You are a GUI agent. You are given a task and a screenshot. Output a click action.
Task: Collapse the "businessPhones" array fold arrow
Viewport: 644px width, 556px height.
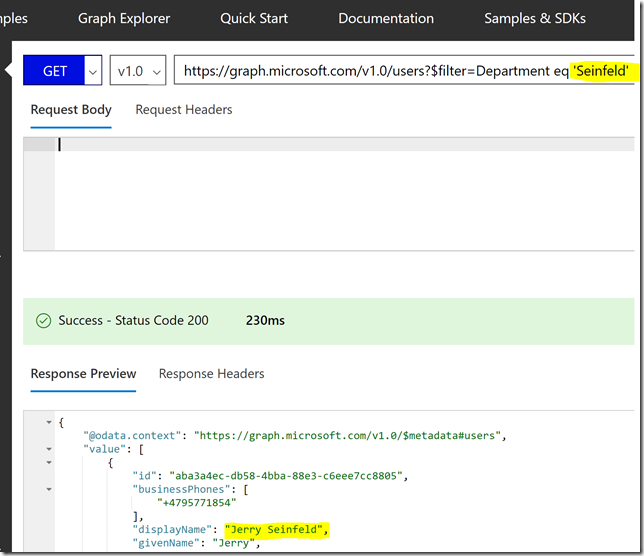49,489
